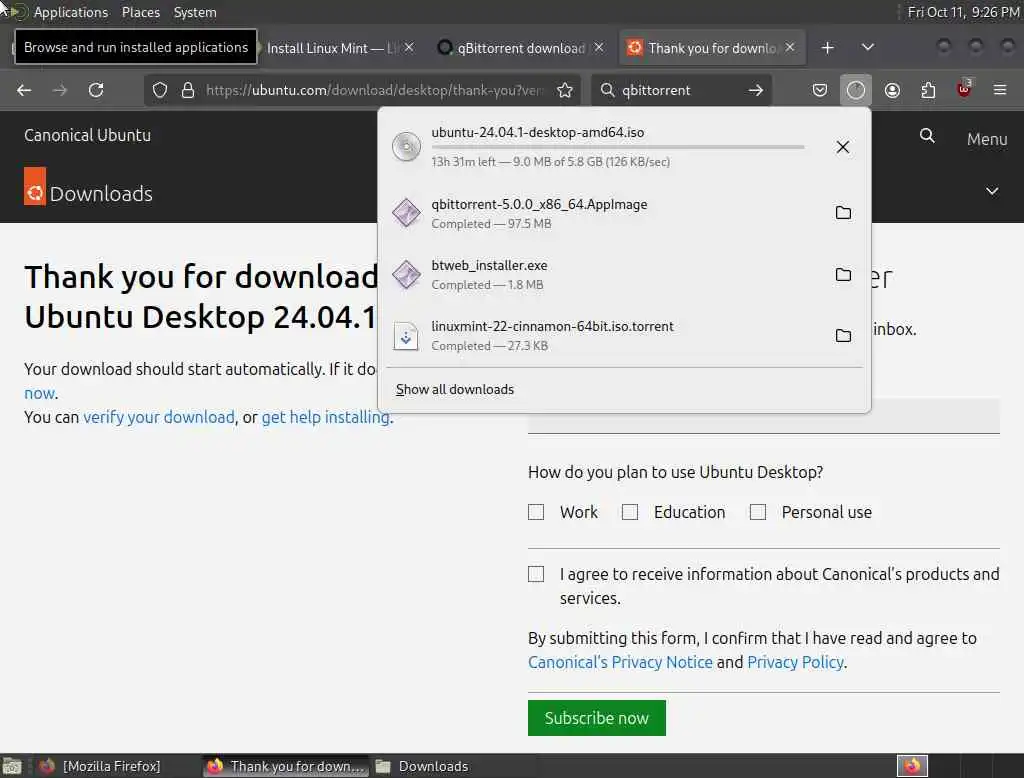Screen dimensions: 1024x778
Task: Tick the Education checkbox
Action: (x=630, y=512)
